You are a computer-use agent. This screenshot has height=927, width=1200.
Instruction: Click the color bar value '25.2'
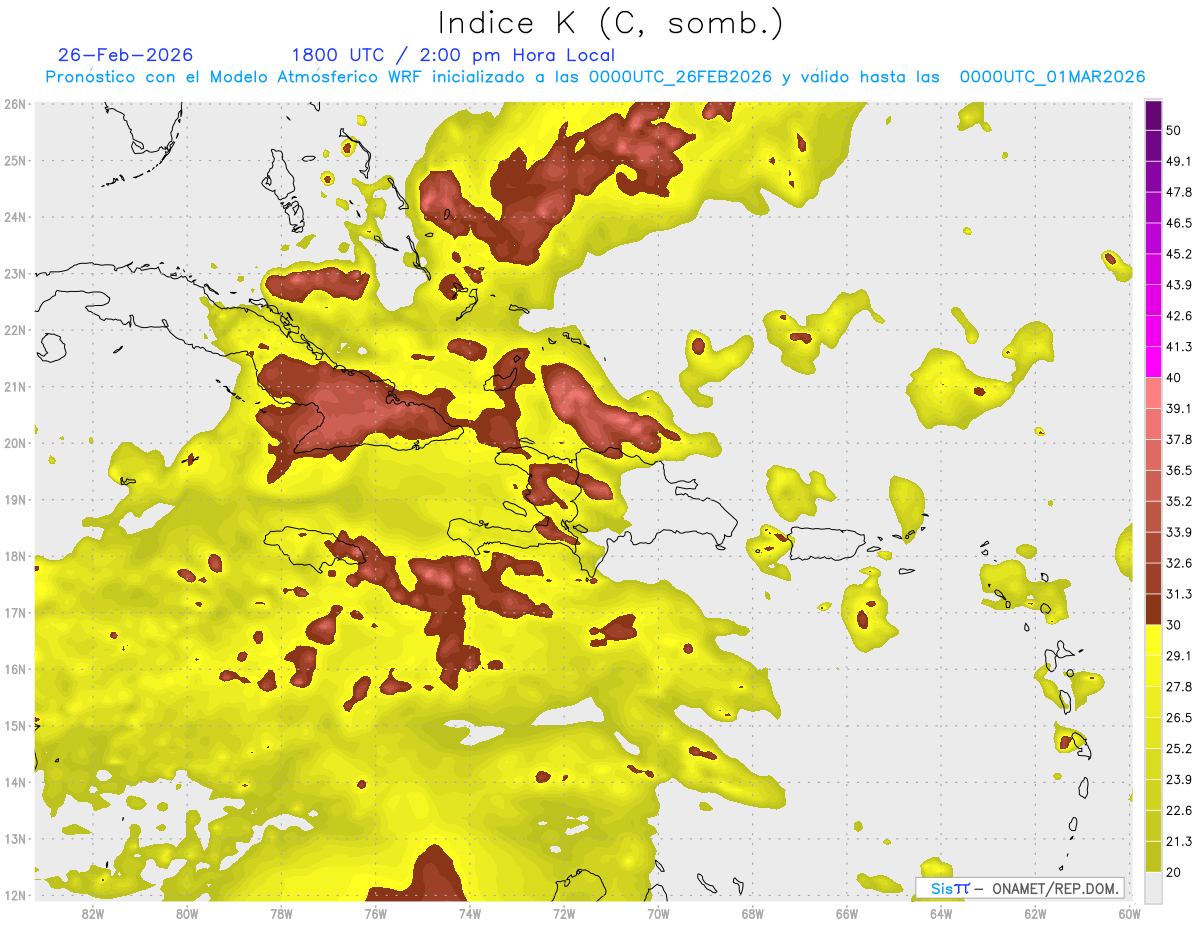coord(1179,748)
